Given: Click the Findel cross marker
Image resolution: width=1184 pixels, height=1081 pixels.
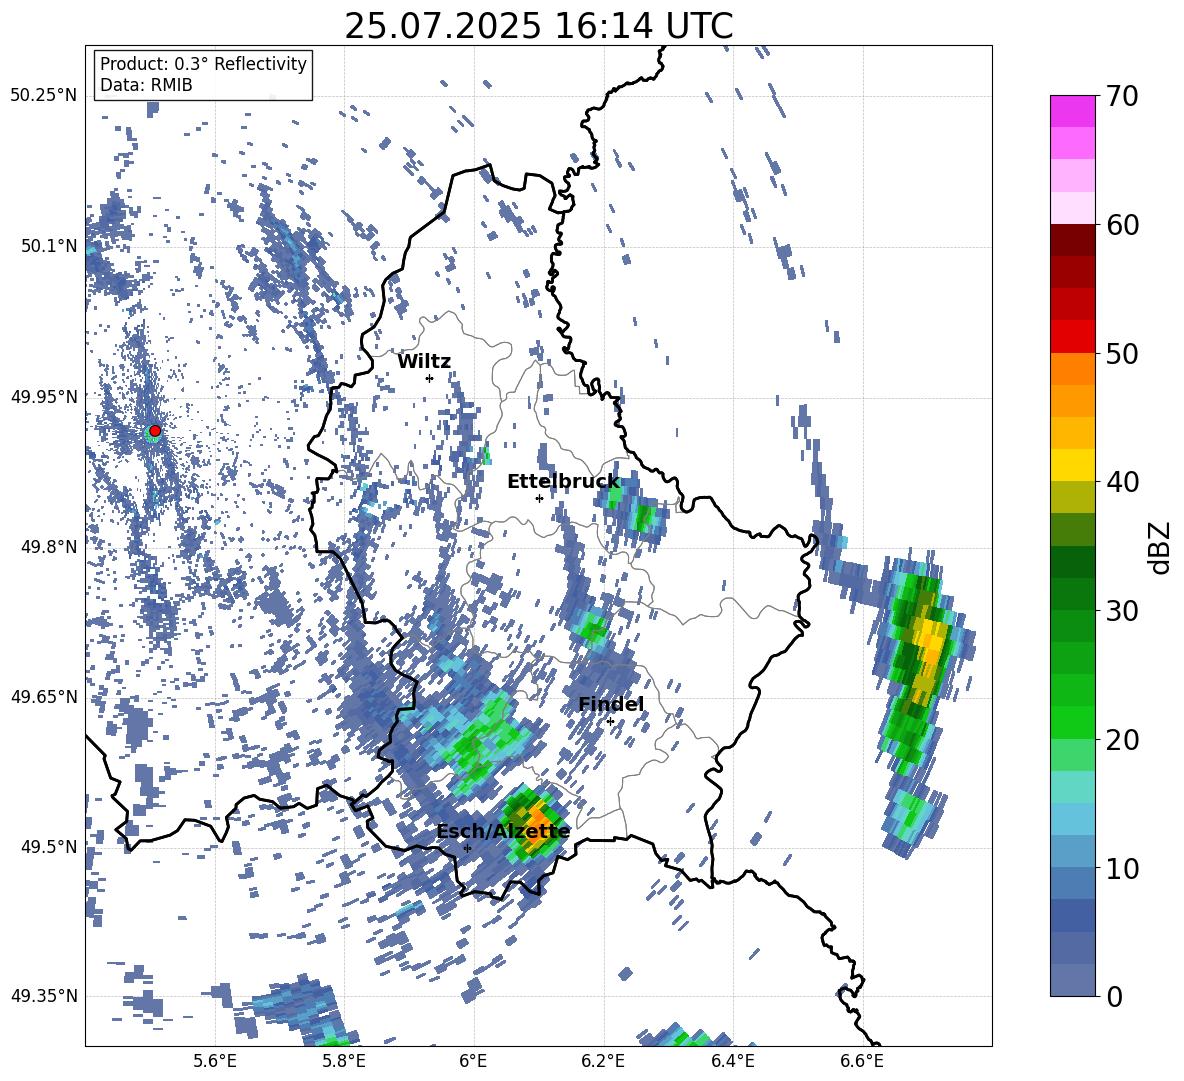Looking at the screenshot, I should pyautogui.click(x=610, y=722).
